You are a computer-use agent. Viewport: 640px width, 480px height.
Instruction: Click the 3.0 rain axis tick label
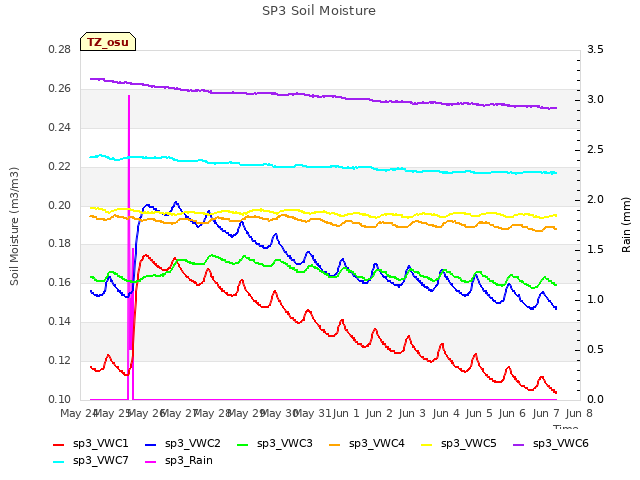point(595,100)
